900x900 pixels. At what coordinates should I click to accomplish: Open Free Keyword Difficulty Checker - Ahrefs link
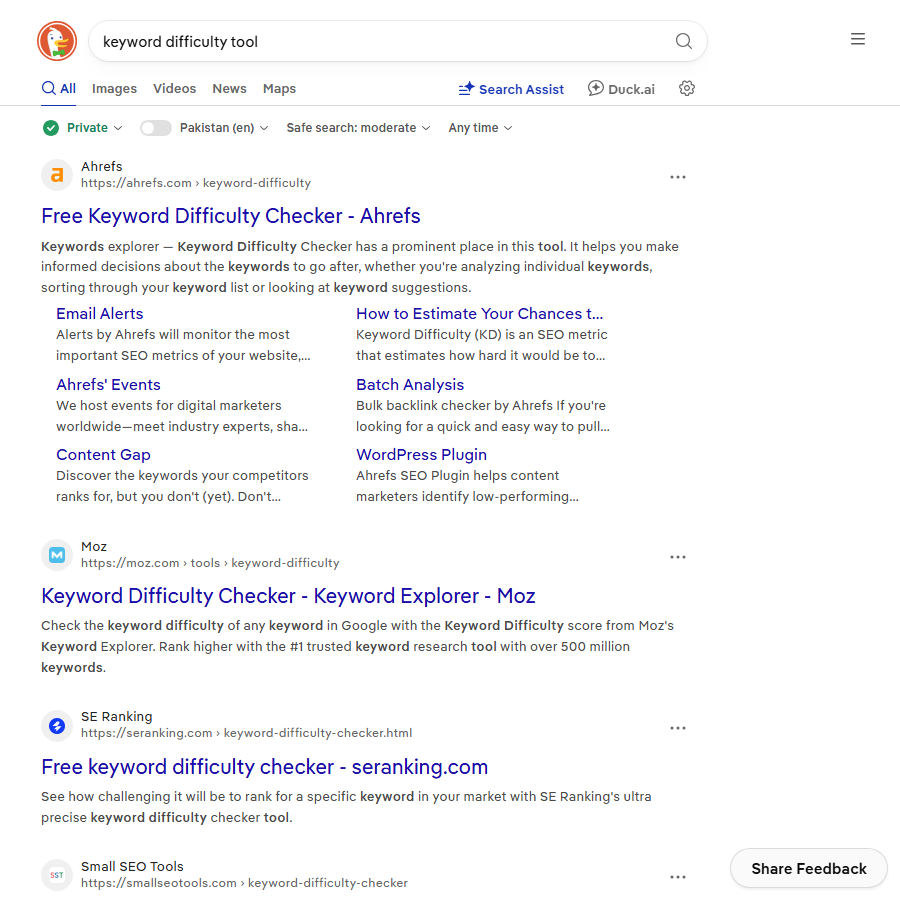pyautogui.click(x=231, y=216)
